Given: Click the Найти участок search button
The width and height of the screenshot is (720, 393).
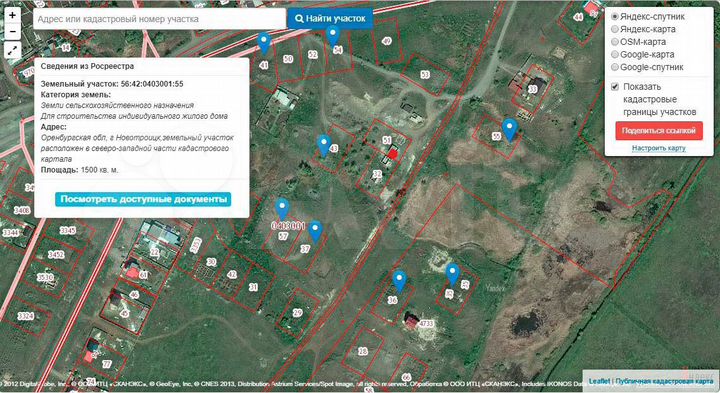Looking at the screenshot, I should [330, 19].
